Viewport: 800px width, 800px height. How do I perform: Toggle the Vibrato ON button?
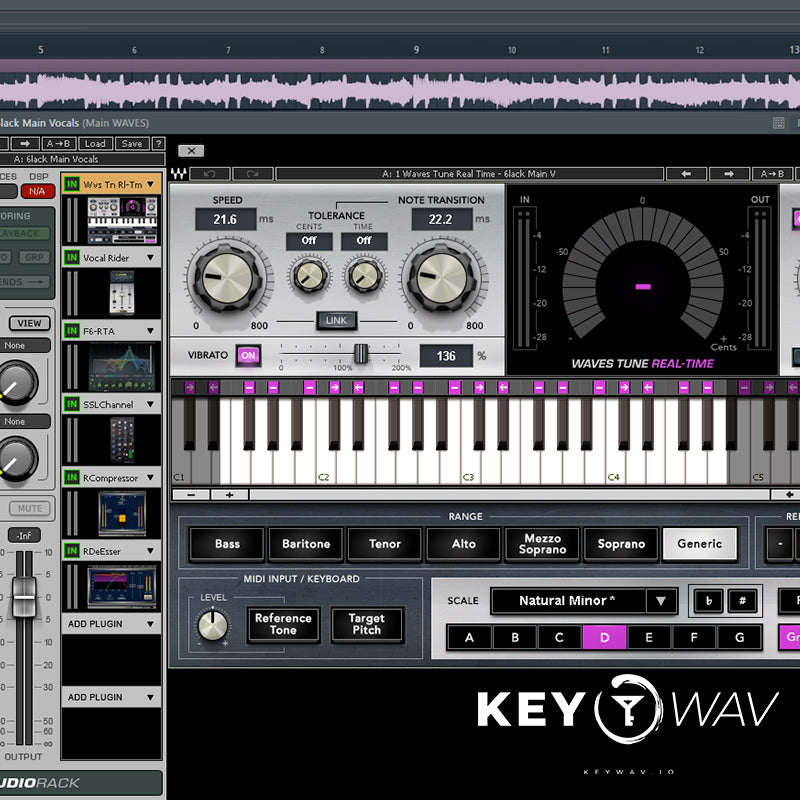248,355
